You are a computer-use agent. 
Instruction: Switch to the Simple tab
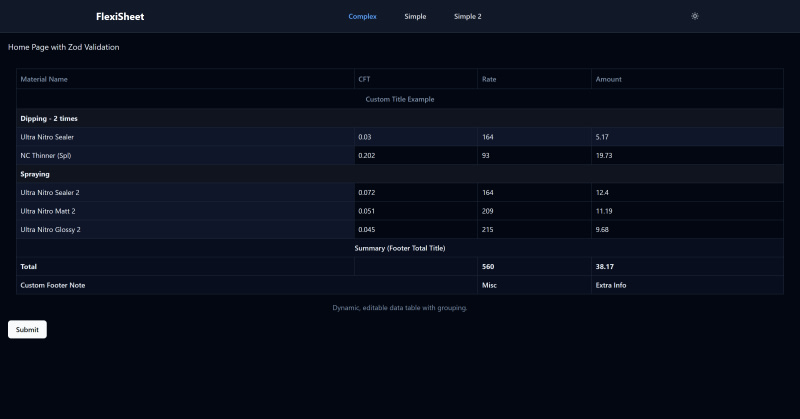click(x=415, y=16)
